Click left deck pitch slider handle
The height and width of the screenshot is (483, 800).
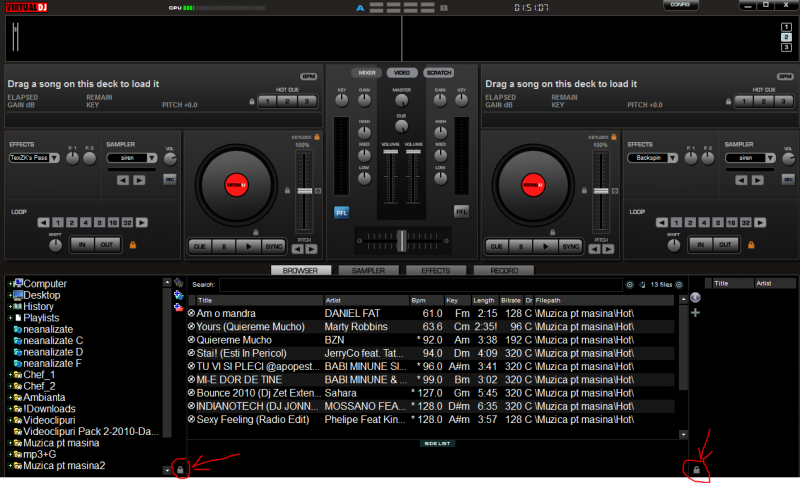[x=305, y=191]
